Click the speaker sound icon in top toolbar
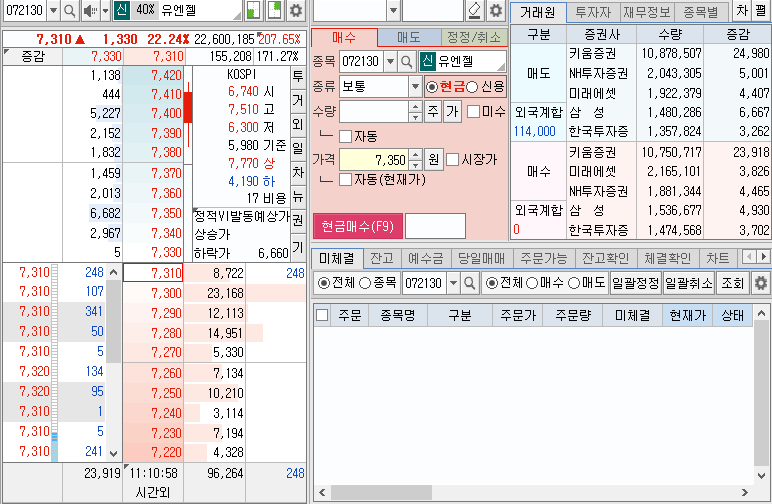The width and height of the screenshot is (772, 504). [x=90, y=10]
